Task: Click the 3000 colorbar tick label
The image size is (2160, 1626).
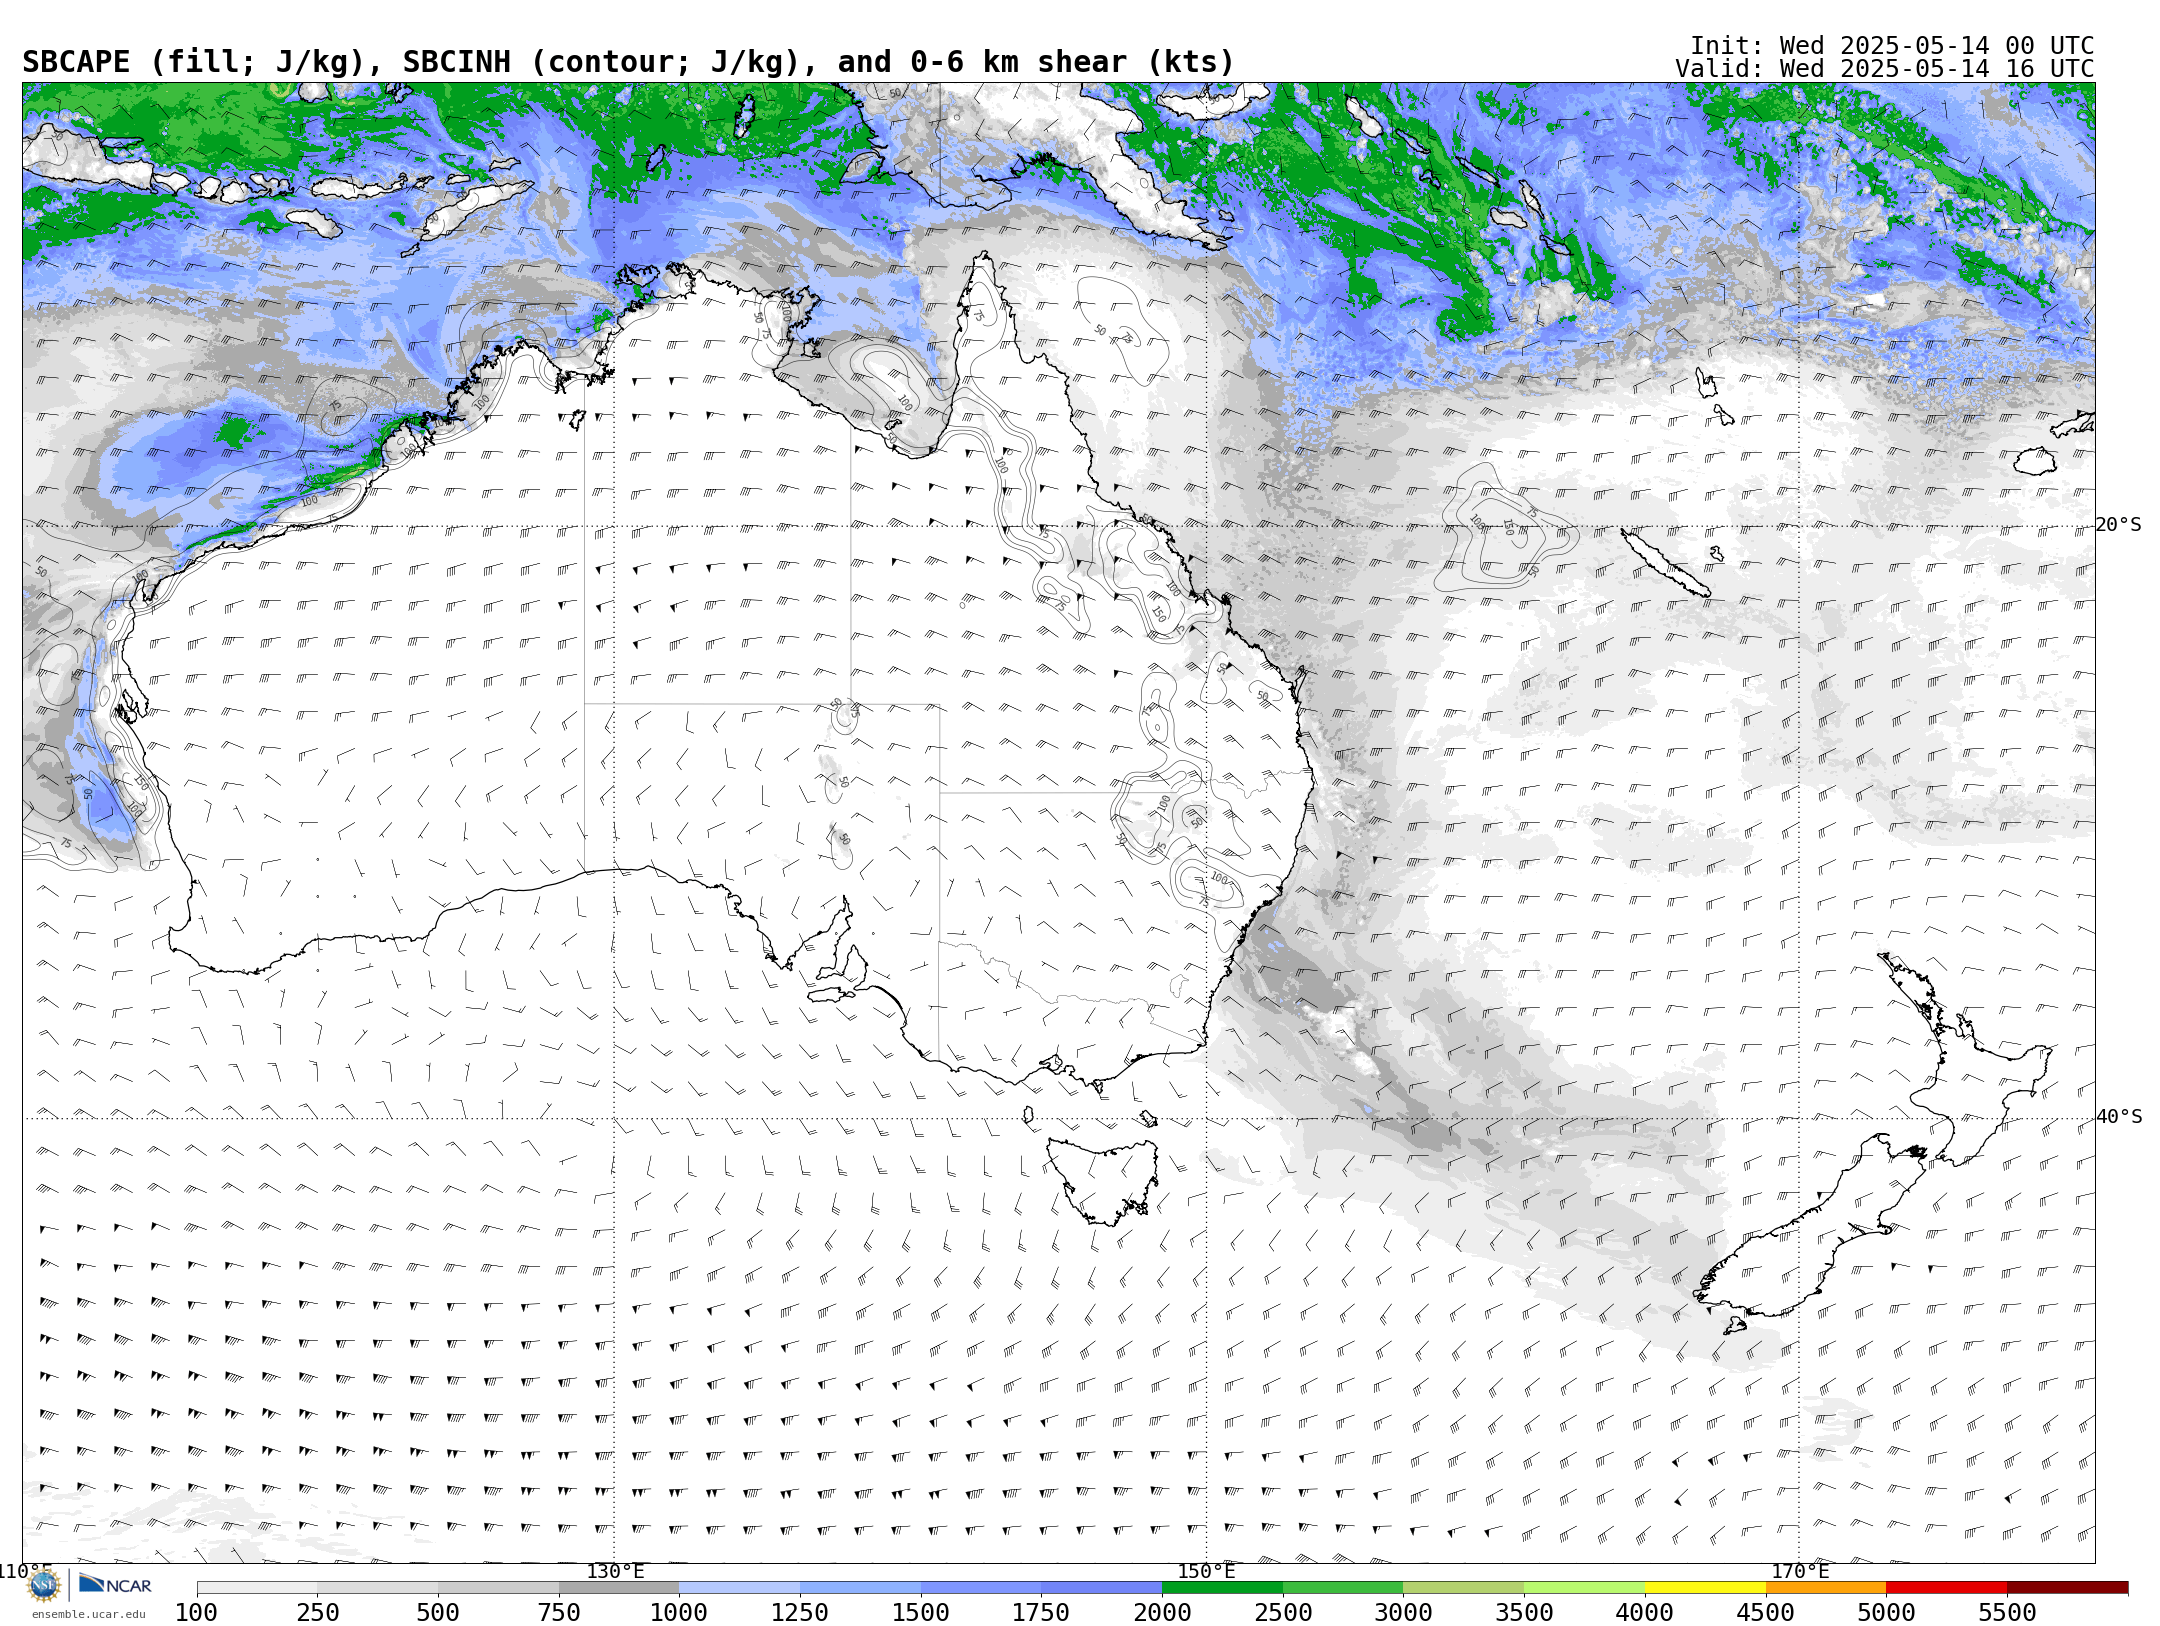Action: [x=1403, y=1612]
